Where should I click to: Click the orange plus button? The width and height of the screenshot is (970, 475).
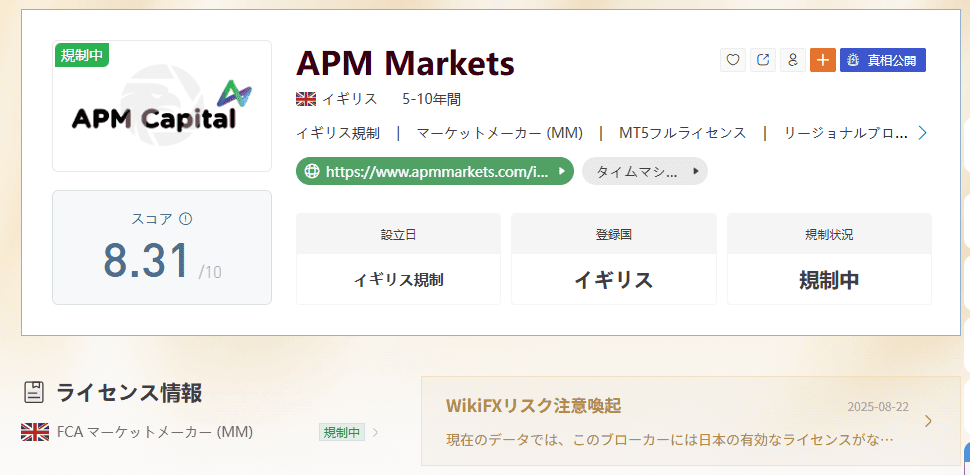[823, 60]
